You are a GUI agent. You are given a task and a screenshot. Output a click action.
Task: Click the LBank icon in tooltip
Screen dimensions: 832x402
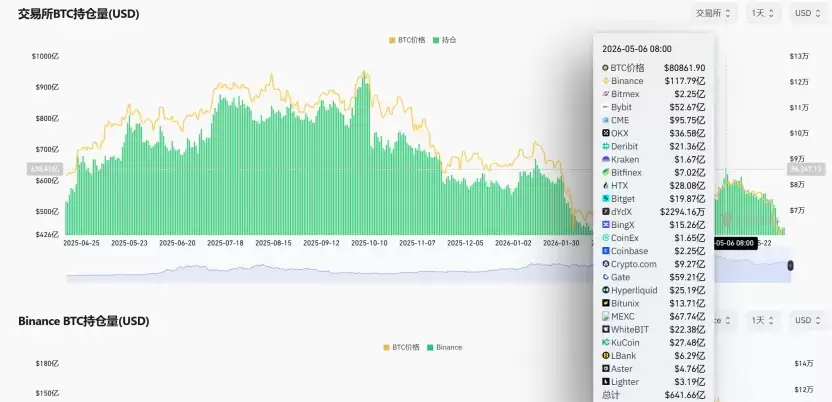coord(605,356)
